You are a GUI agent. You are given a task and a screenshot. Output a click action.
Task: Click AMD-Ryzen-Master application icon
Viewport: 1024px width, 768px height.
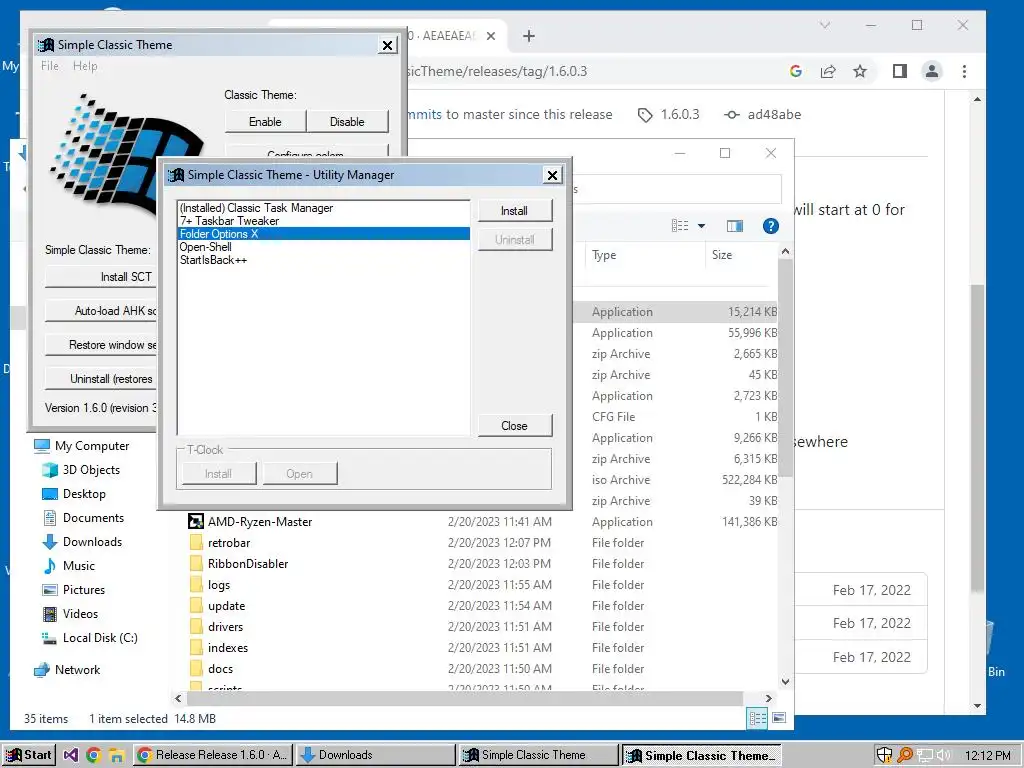pos(196,522)
